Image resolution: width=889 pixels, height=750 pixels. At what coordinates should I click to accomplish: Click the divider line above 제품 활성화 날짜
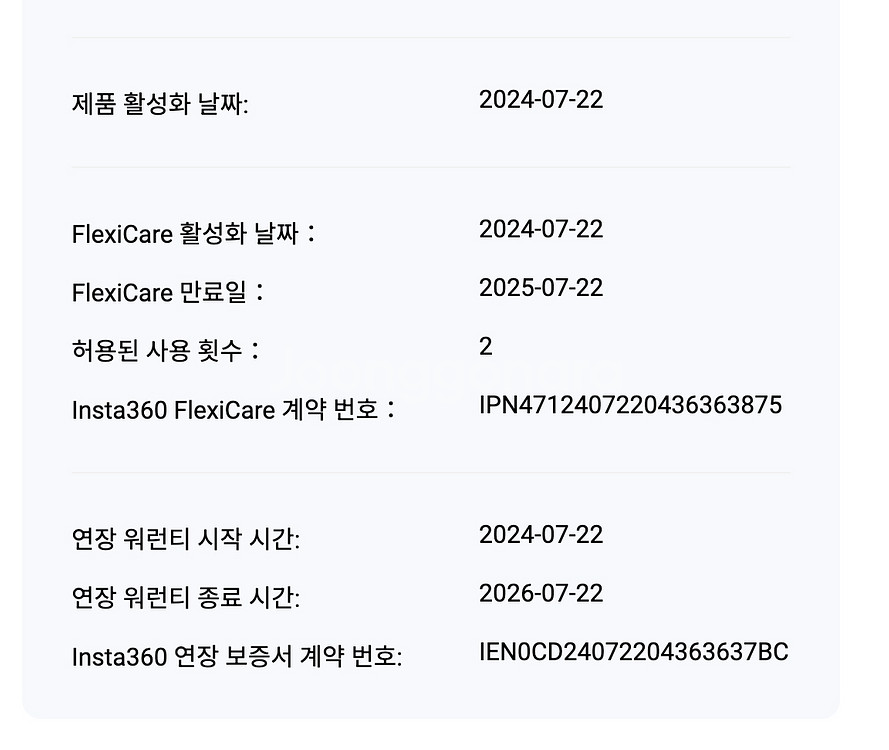[430, 38]
